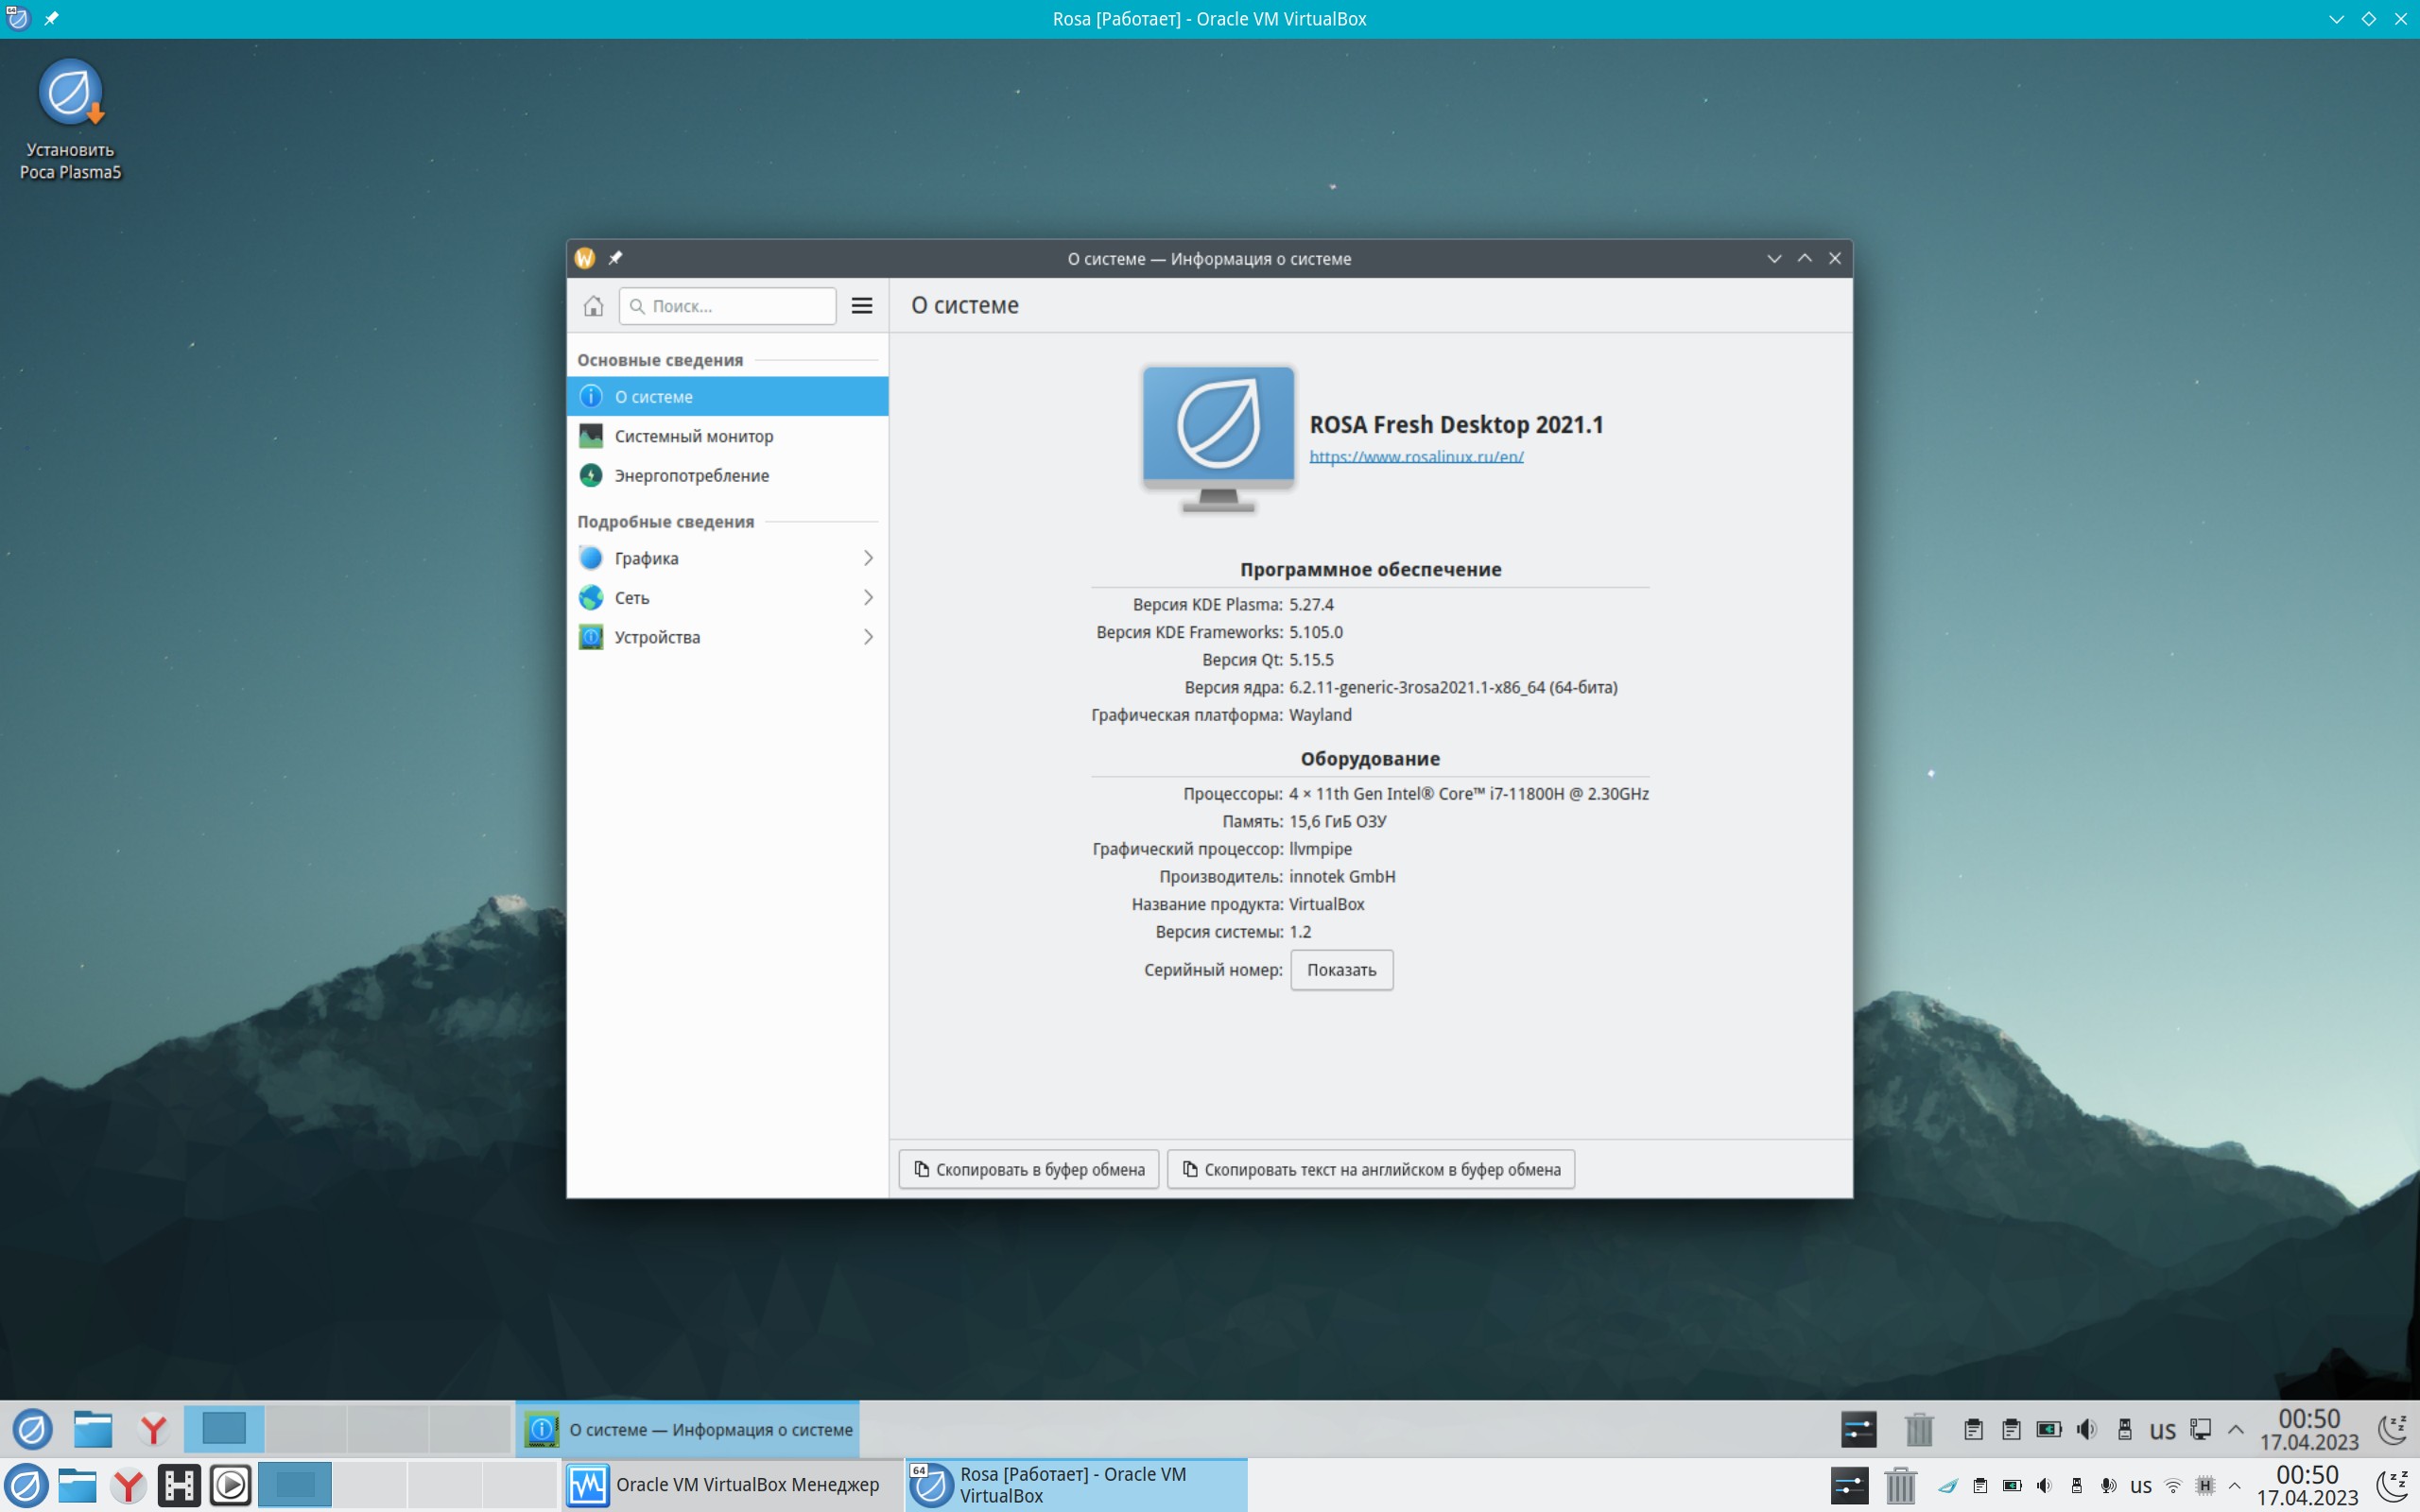
Task: Open guest trash icon in panel
Action: coord(1919,1429)
